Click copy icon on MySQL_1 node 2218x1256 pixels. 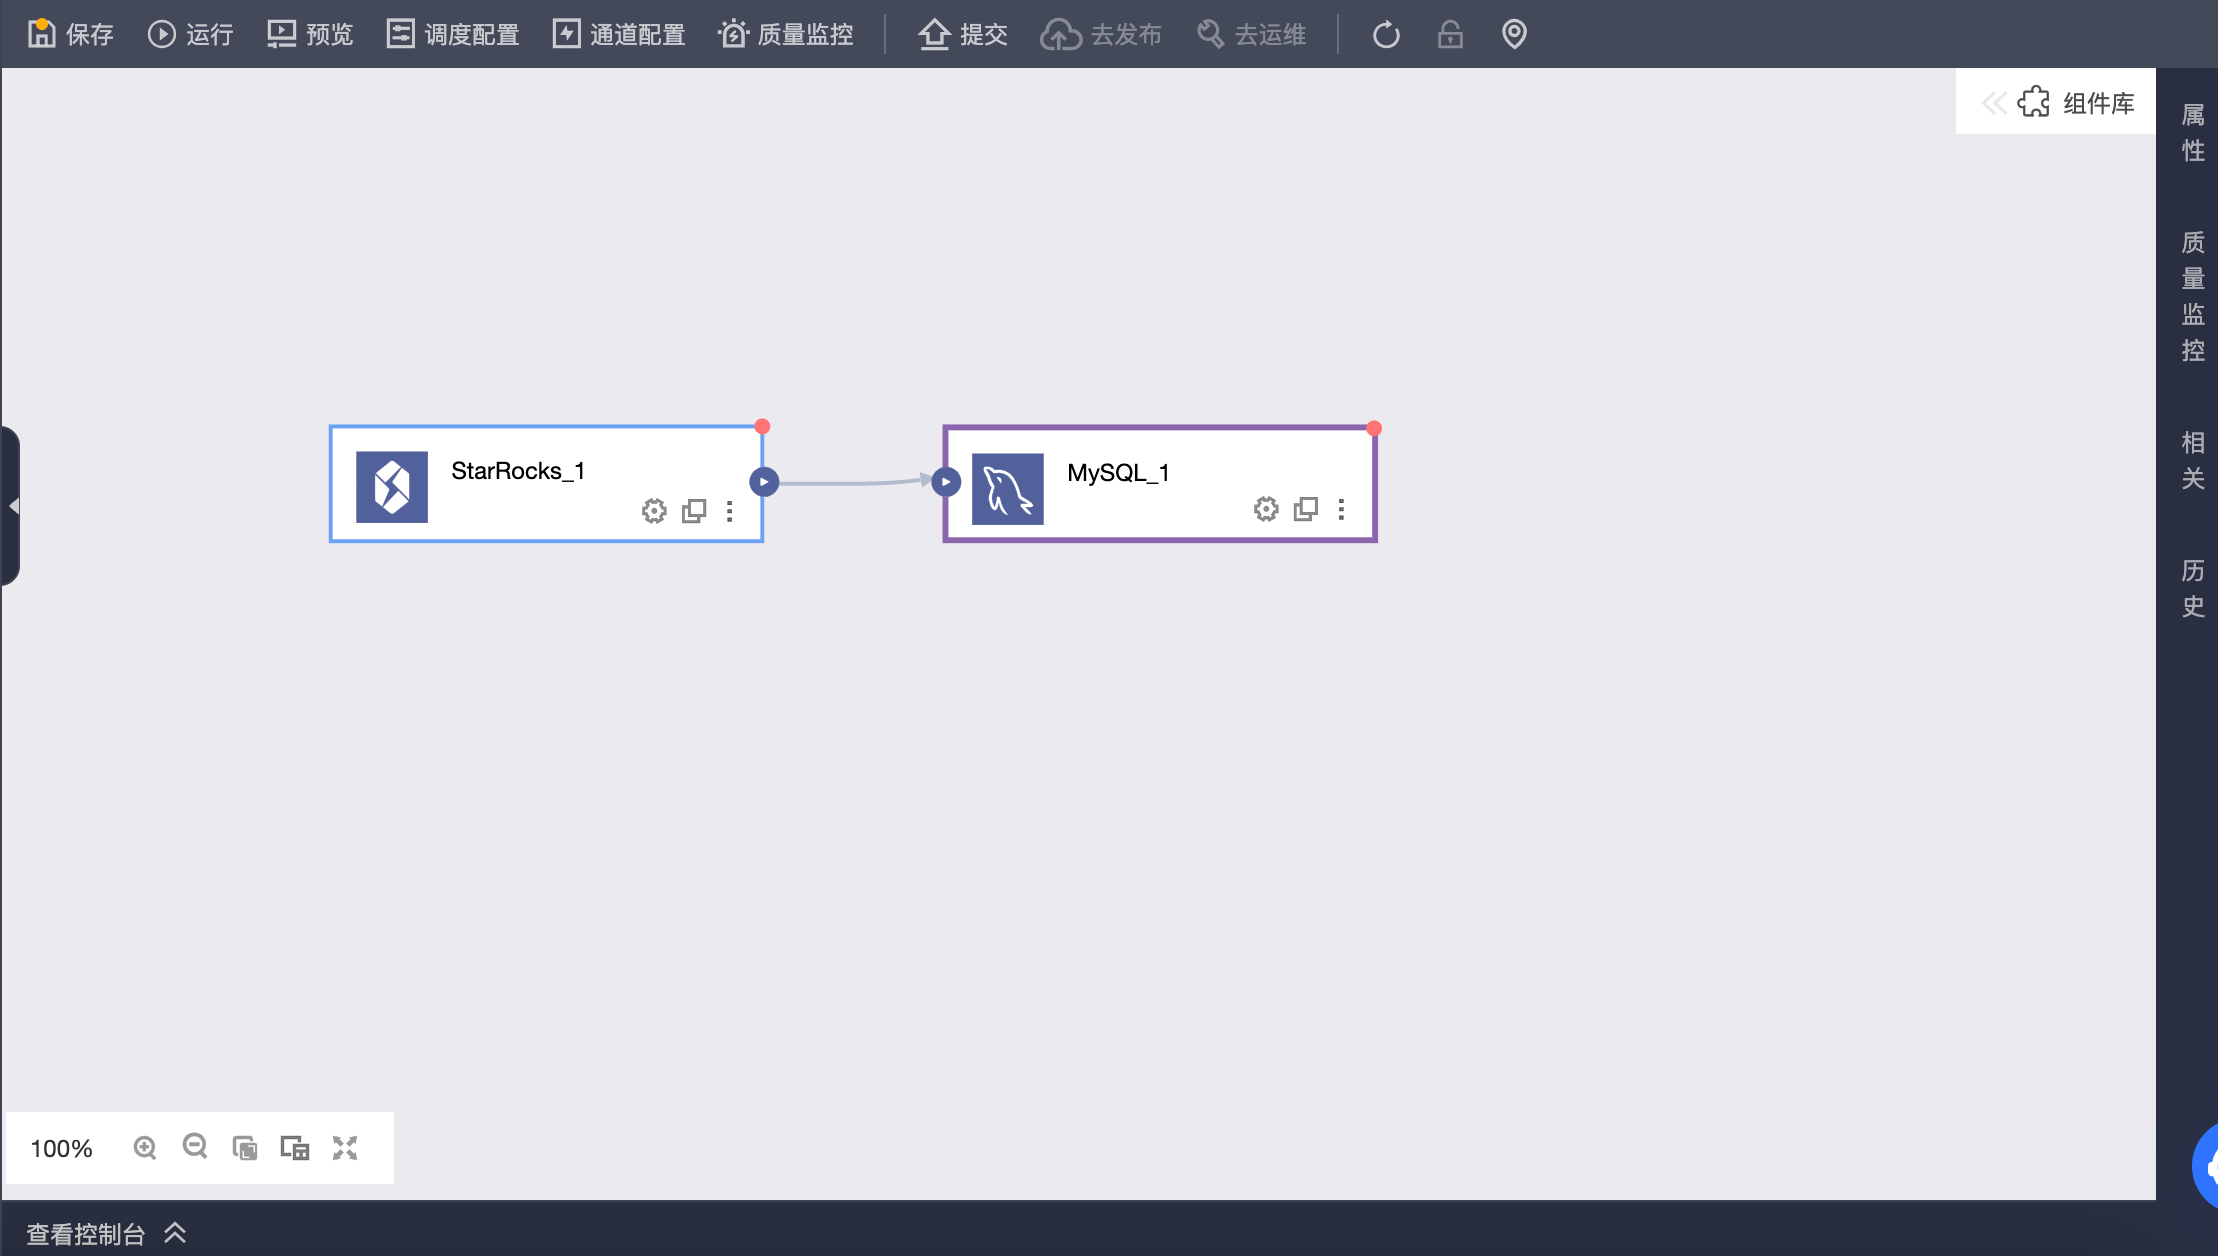1305,509
